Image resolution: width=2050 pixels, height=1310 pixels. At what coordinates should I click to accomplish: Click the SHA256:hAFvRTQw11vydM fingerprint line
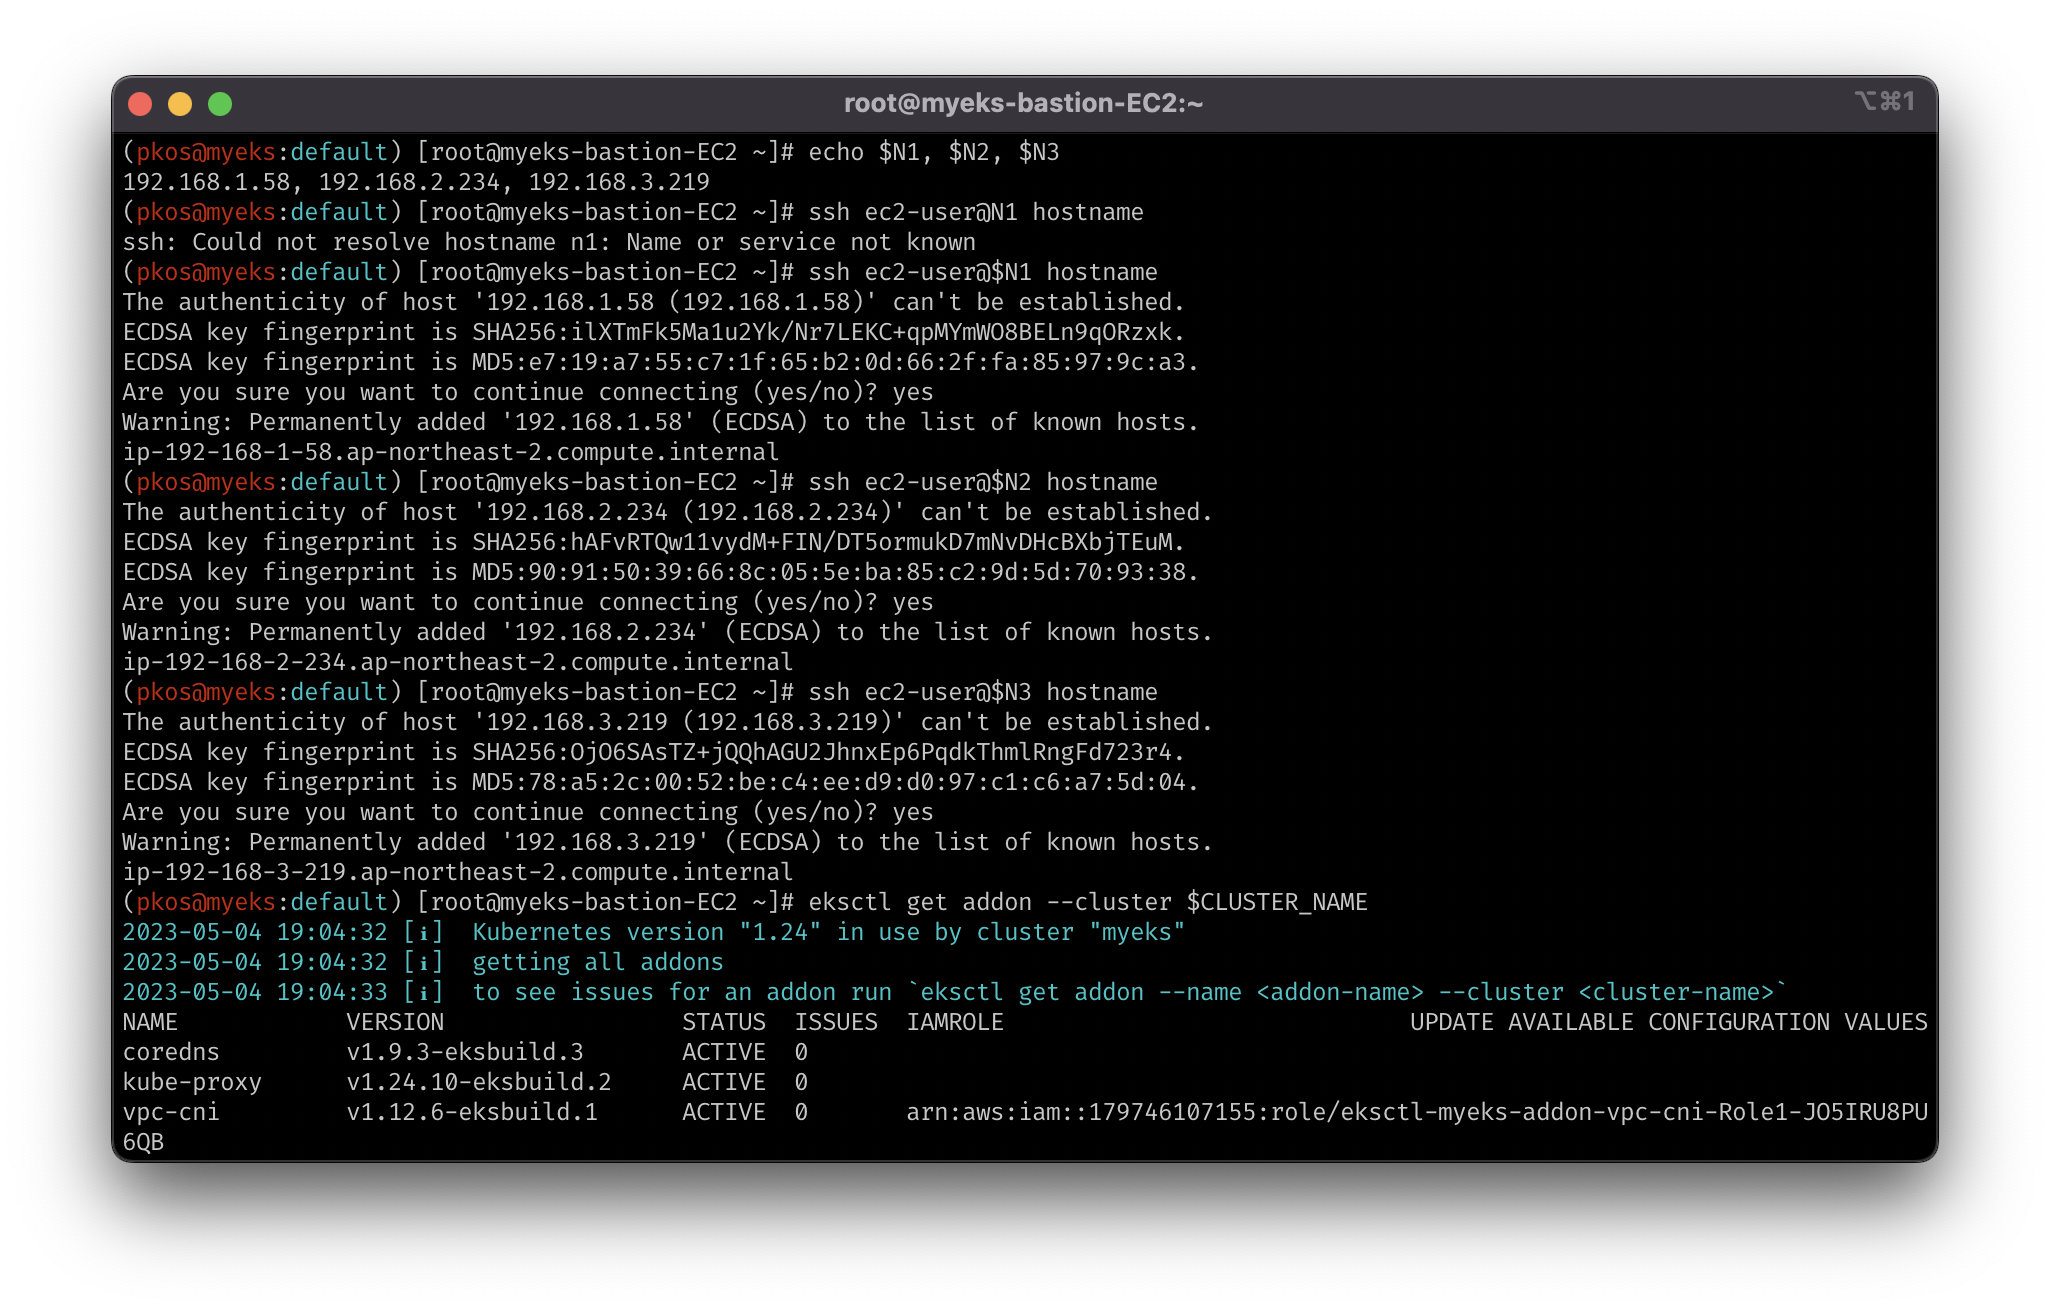tap(654, 542)
